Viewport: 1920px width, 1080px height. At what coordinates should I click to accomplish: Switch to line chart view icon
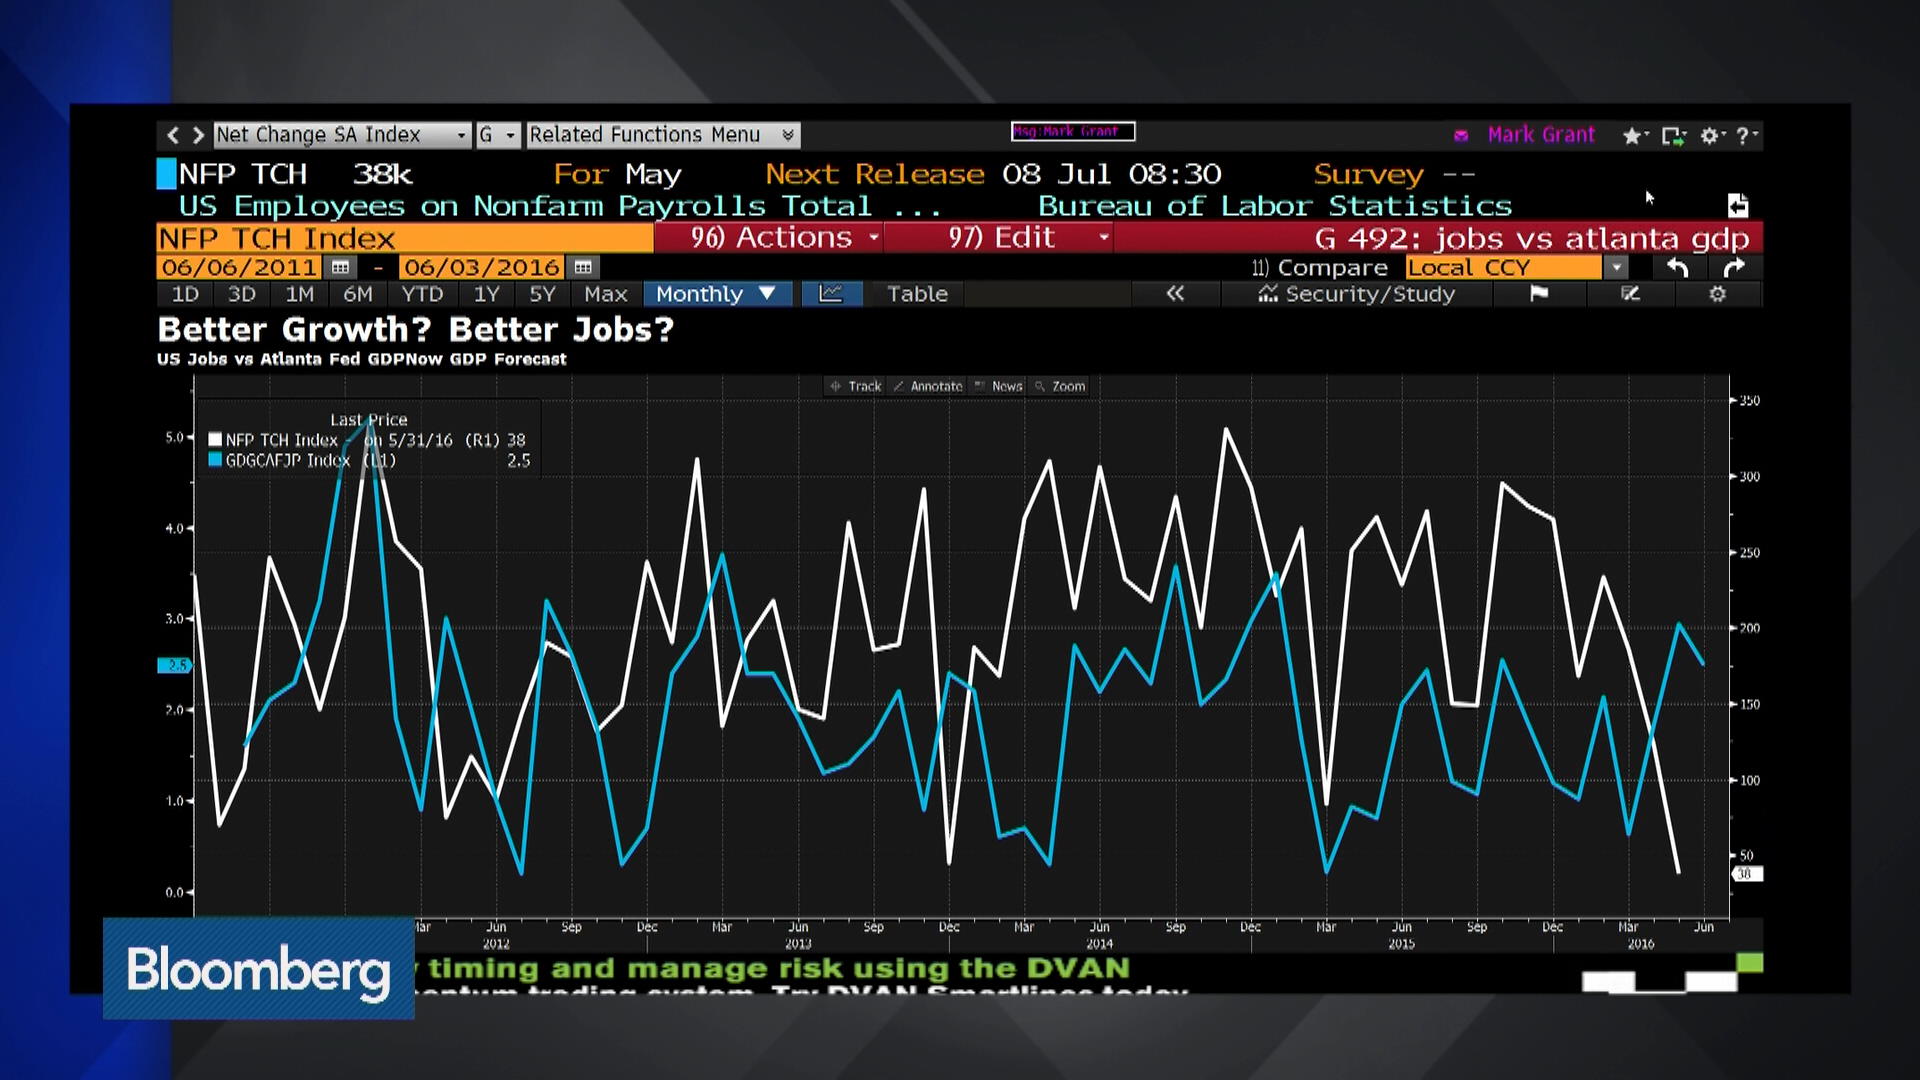coord(831,294)
